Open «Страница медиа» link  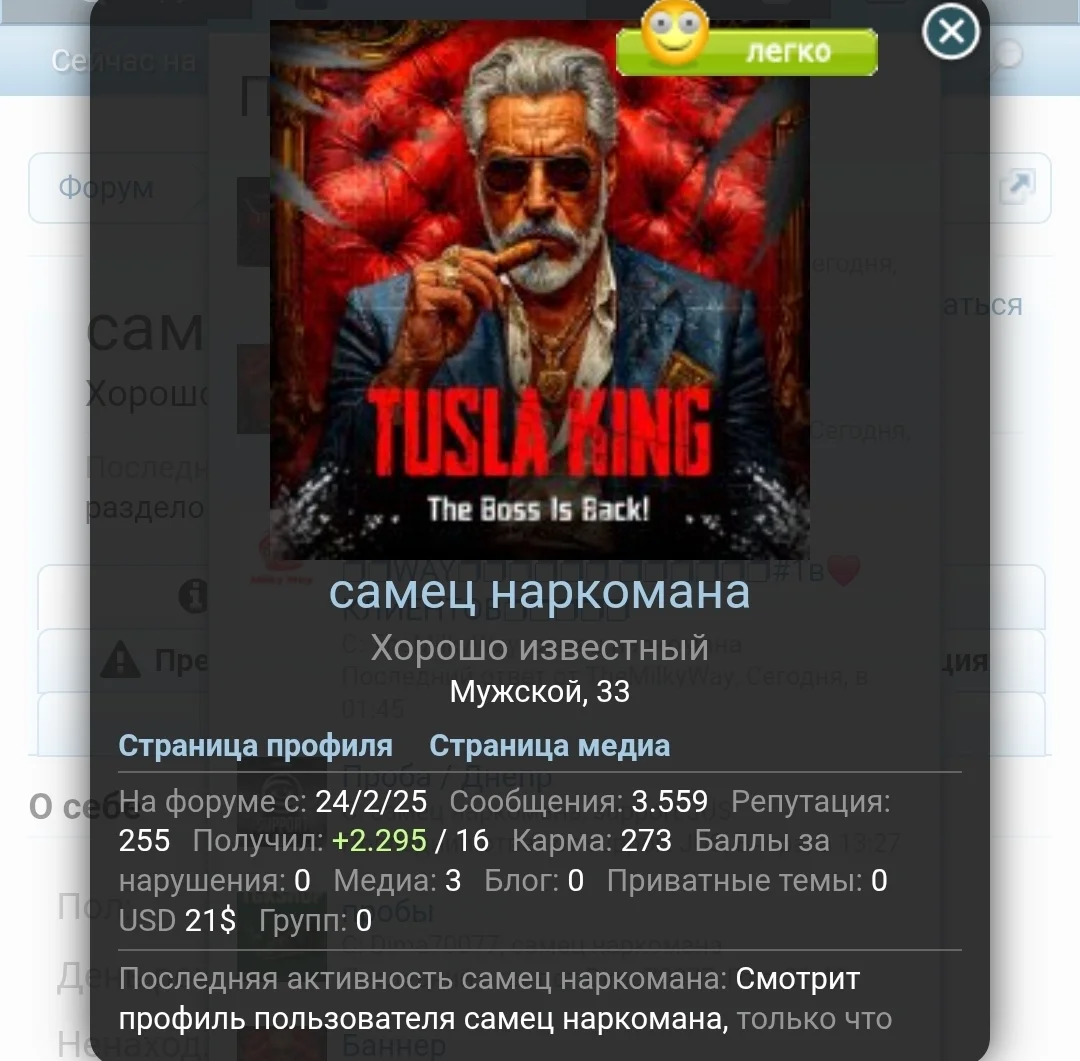(x=549, y=745)
